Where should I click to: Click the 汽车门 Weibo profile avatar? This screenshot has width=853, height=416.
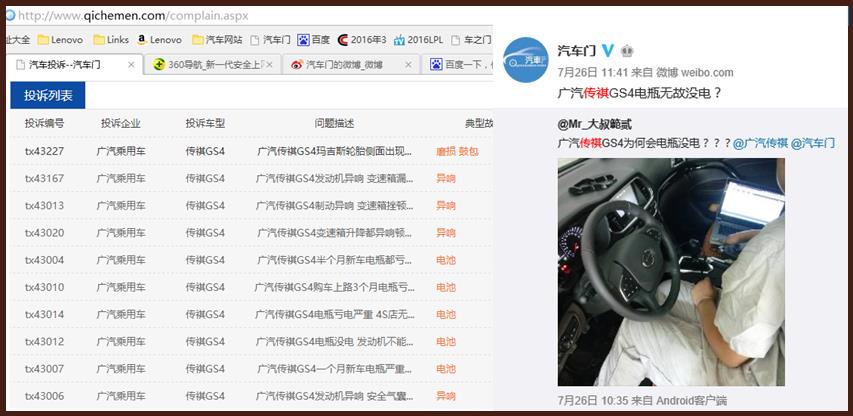(x=526, y=60)
